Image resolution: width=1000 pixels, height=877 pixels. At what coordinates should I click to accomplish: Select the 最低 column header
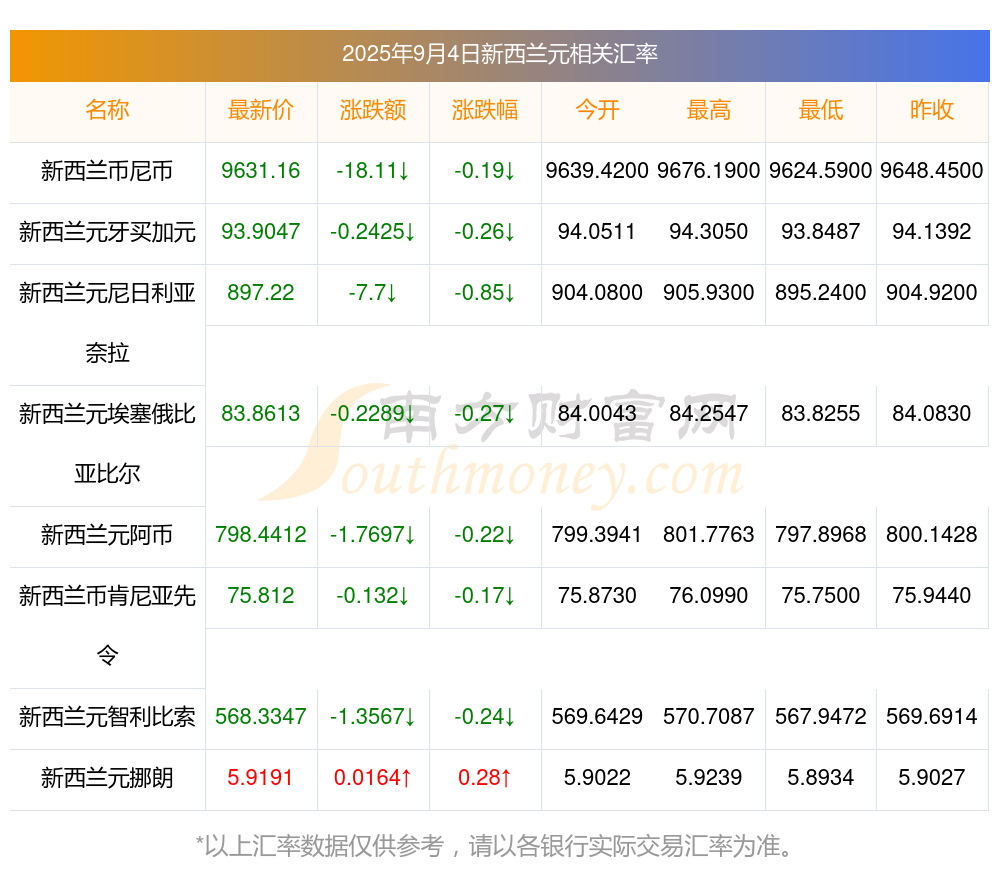point(821,110)
